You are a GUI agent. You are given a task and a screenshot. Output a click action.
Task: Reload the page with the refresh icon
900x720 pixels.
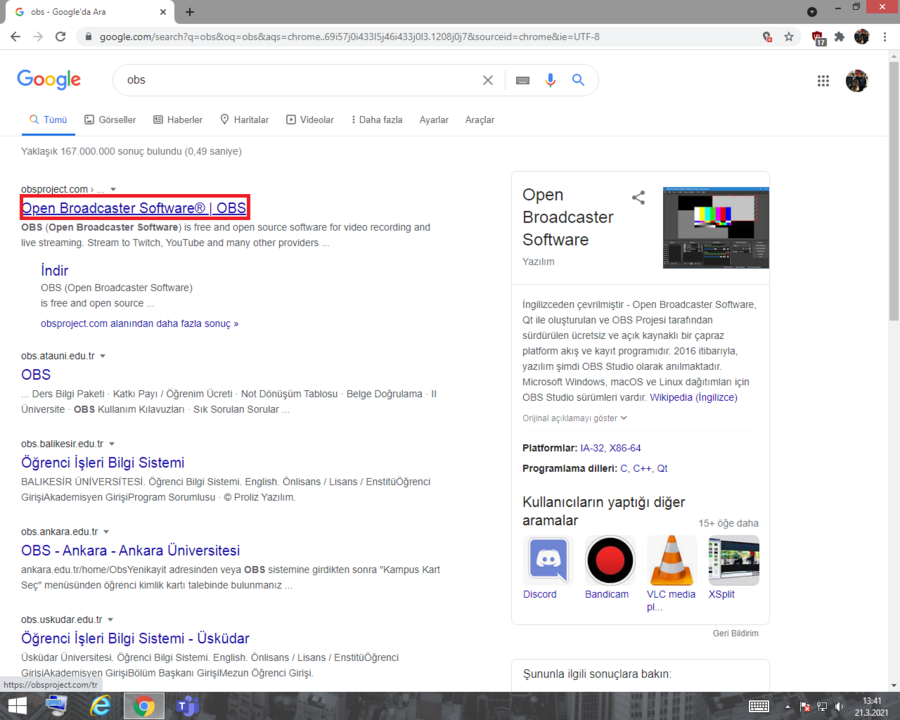point(60,37)
